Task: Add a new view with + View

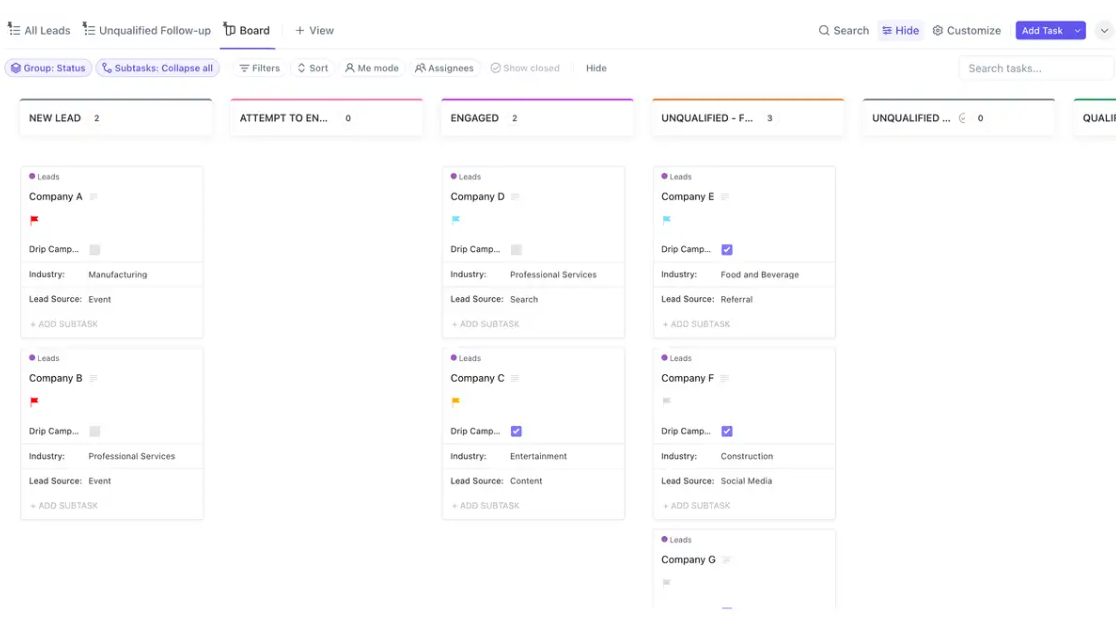Action: (314, 31)
